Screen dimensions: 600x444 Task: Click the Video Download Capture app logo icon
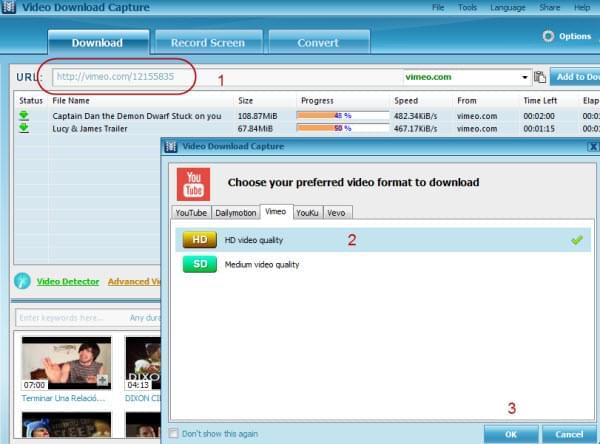tap(8, 7)
